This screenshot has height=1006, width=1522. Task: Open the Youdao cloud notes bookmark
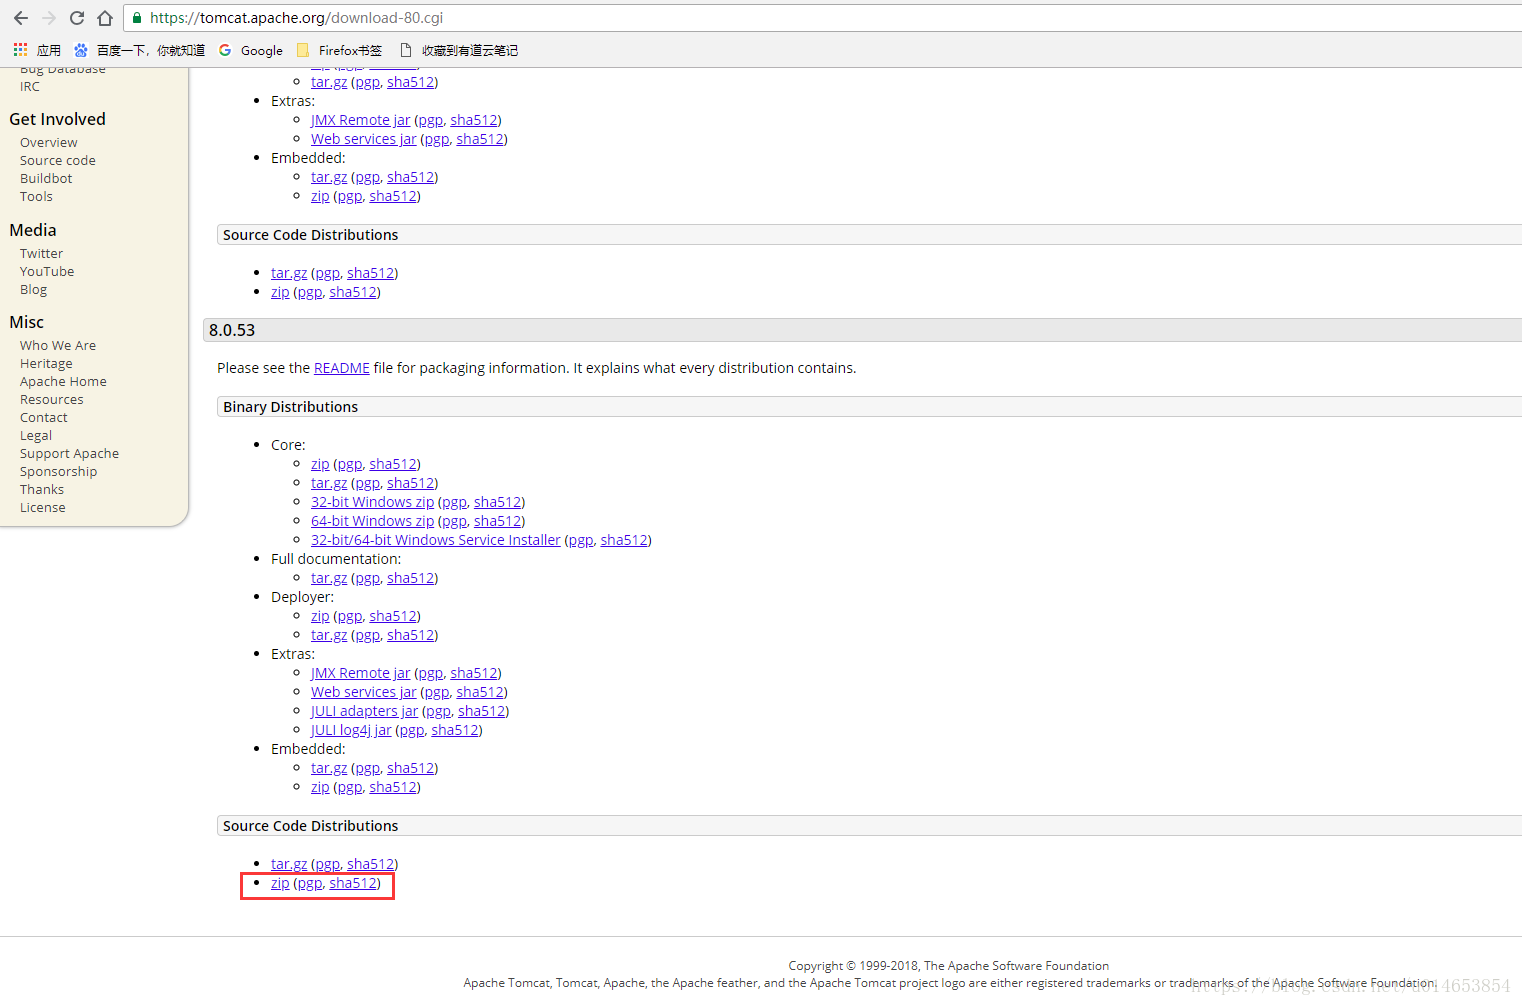(x=459, y=50)
